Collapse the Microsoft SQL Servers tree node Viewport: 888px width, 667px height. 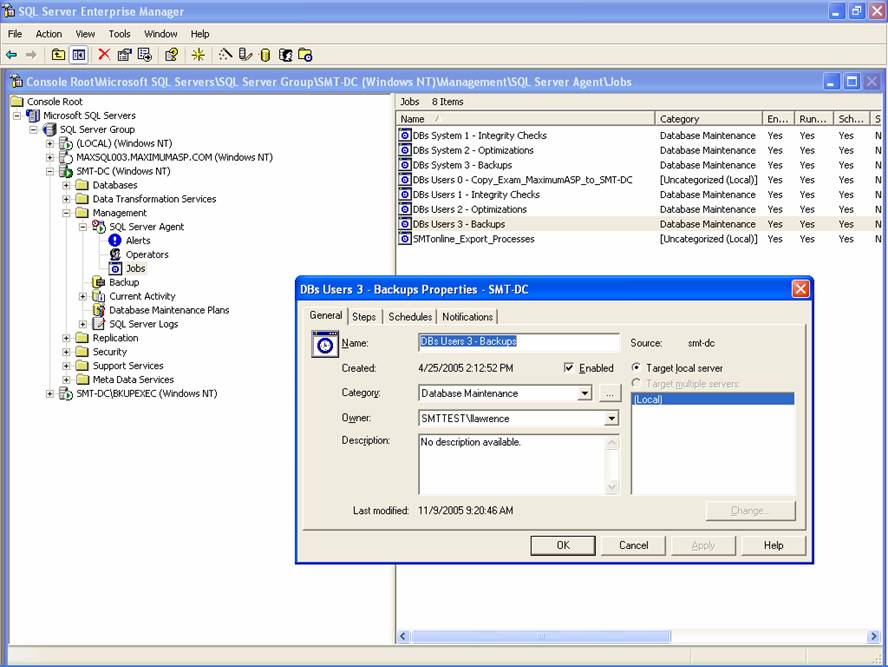tap(17, 116)
